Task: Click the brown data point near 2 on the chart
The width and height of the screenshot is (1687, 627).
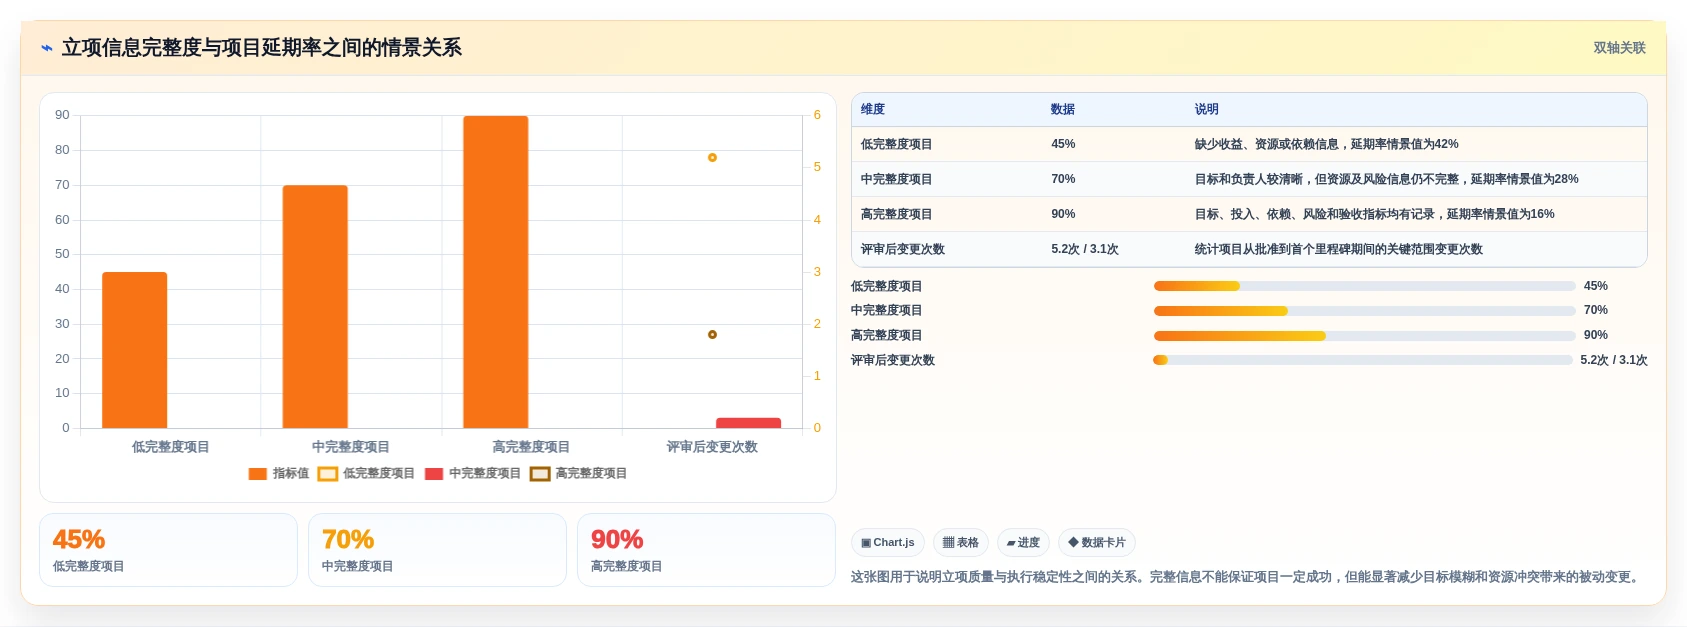Action: (x=712, y=335)
